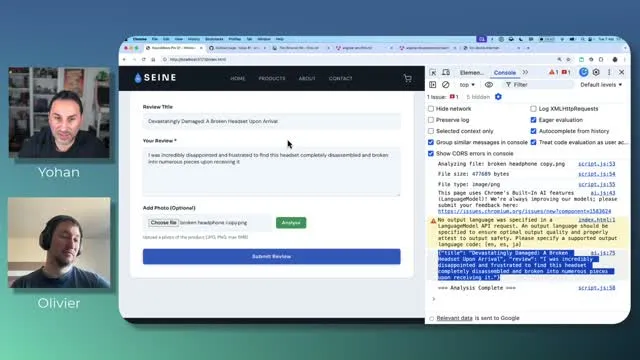
Task: Click the 'Analysis Complete' log line
Action: tap(477, 288)
